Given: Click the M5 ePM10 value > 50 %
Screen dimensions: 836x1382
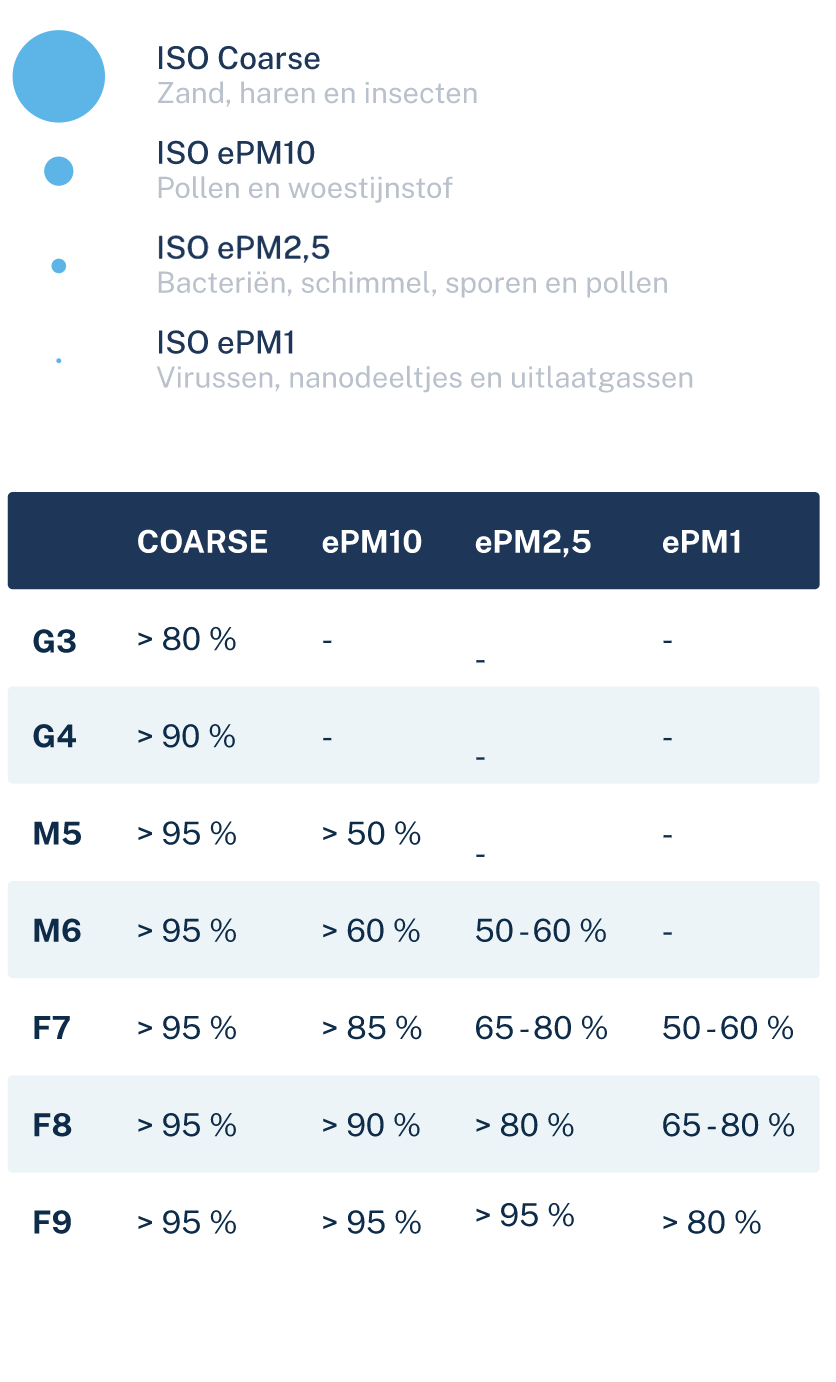Looking at the screenshot, I should (x=371, y=833).
